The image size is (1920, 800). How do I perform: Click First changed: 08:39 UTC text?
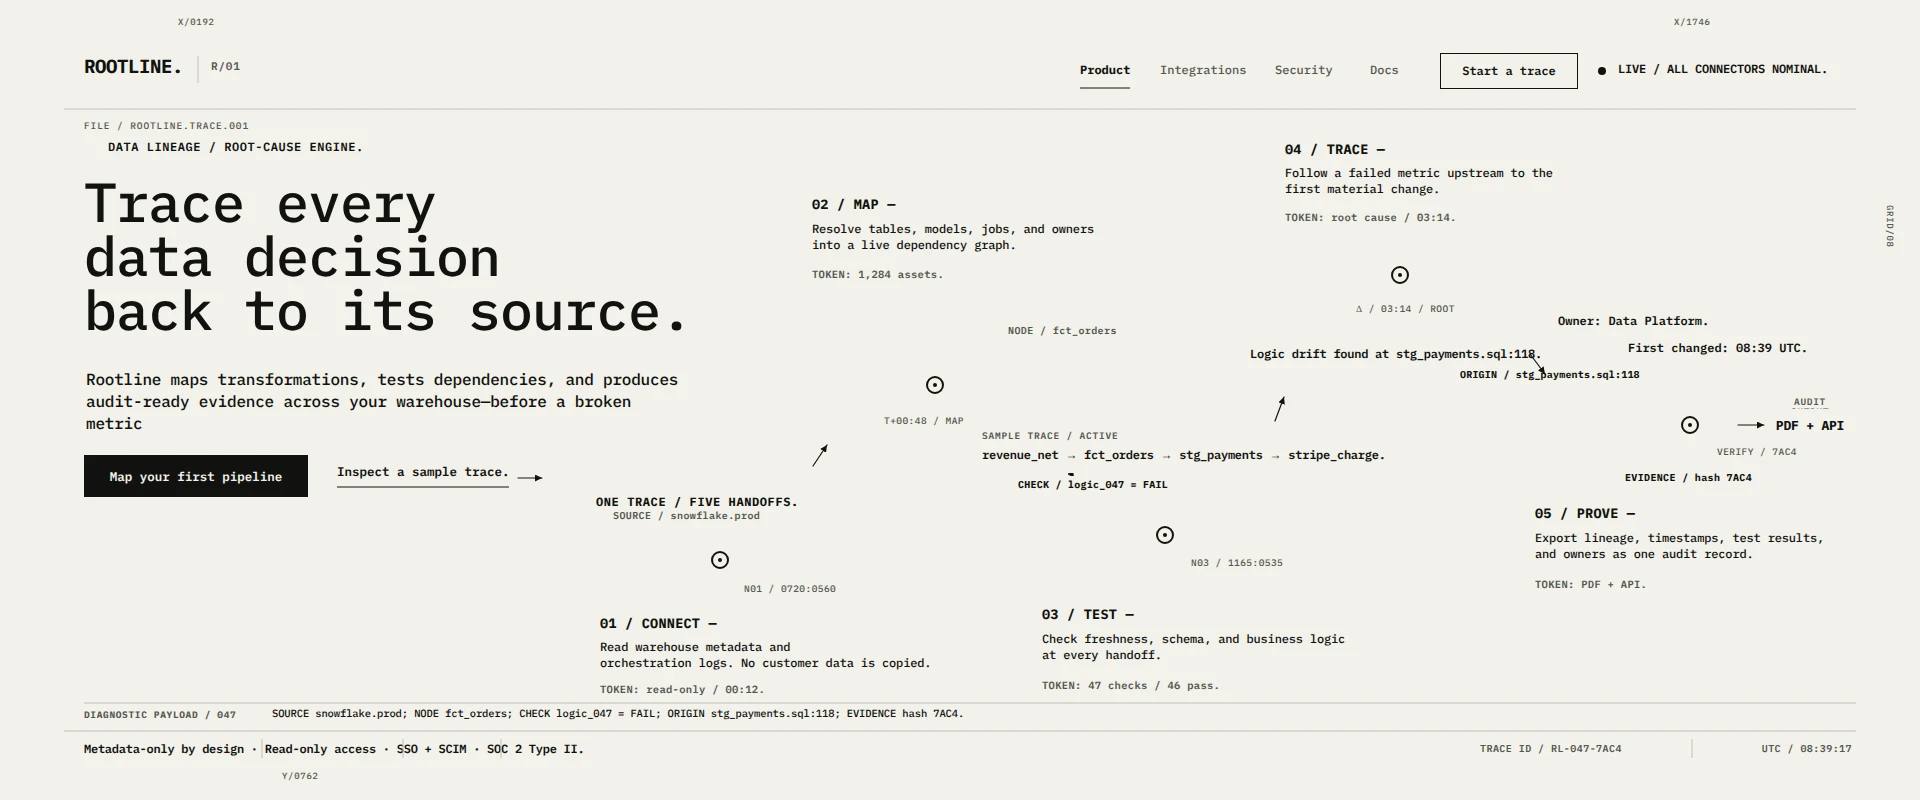[x=1717, y=348]
